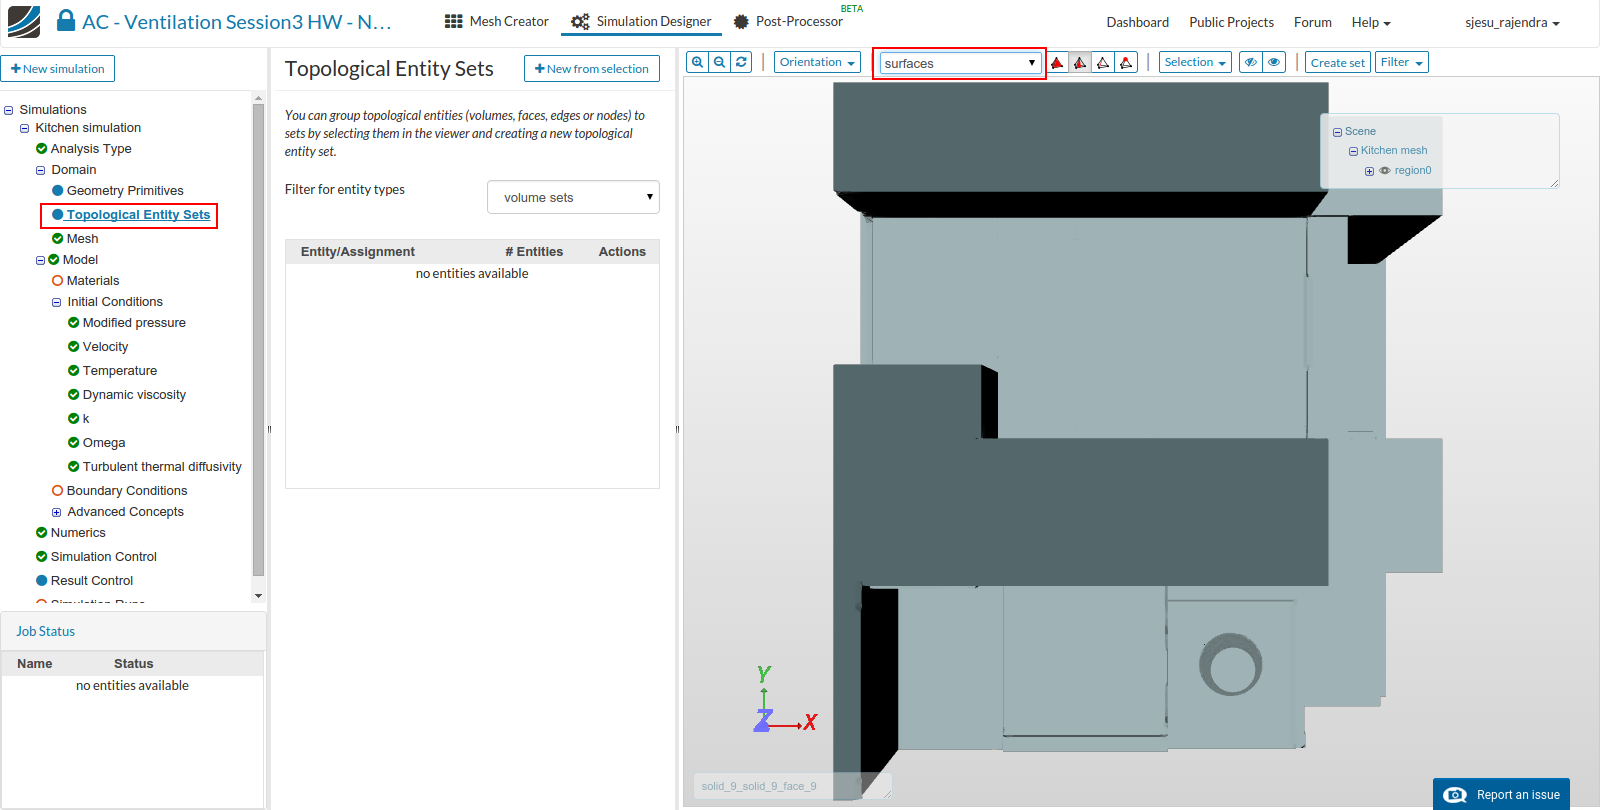Image resolution: width=1600 pixels, height=810 pixels.
Task: Open the volume sets filter dropdown
Action: [x=573, y=197]
